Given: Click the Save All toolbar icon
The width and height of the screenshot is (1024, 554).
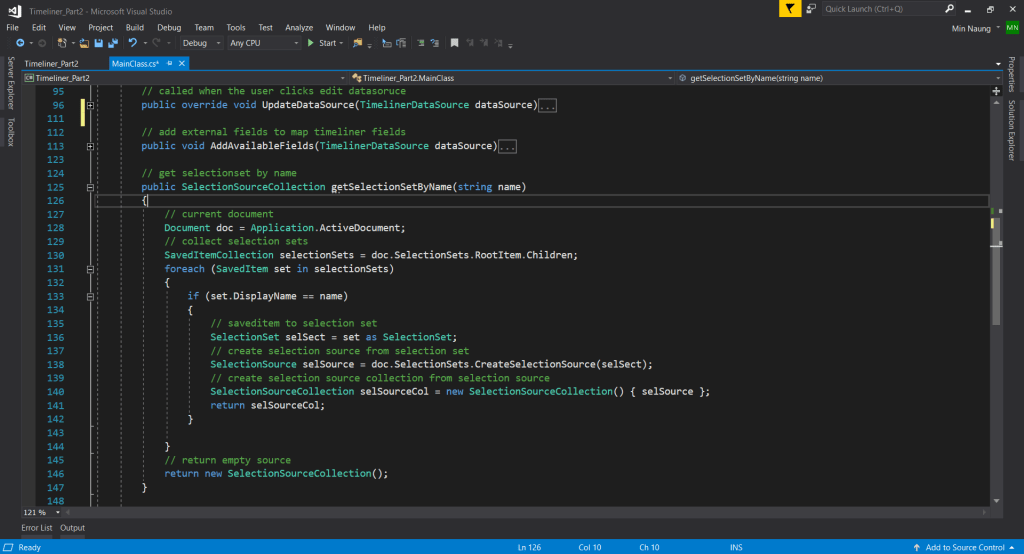Looking at the screenshot, I should pos(113,43).
